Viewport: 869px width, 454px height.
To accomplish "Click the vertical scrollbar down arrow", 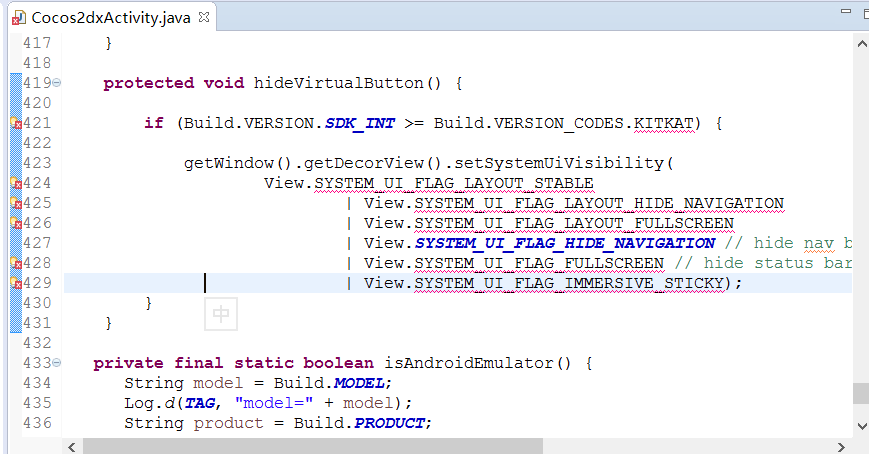I will point(862,426).
